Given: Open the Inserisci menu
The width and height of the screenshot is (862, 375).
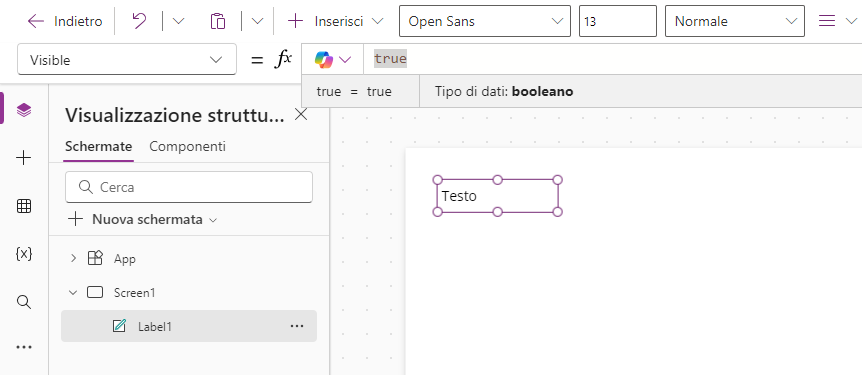Looking at the screenshot, I should 335,21.
